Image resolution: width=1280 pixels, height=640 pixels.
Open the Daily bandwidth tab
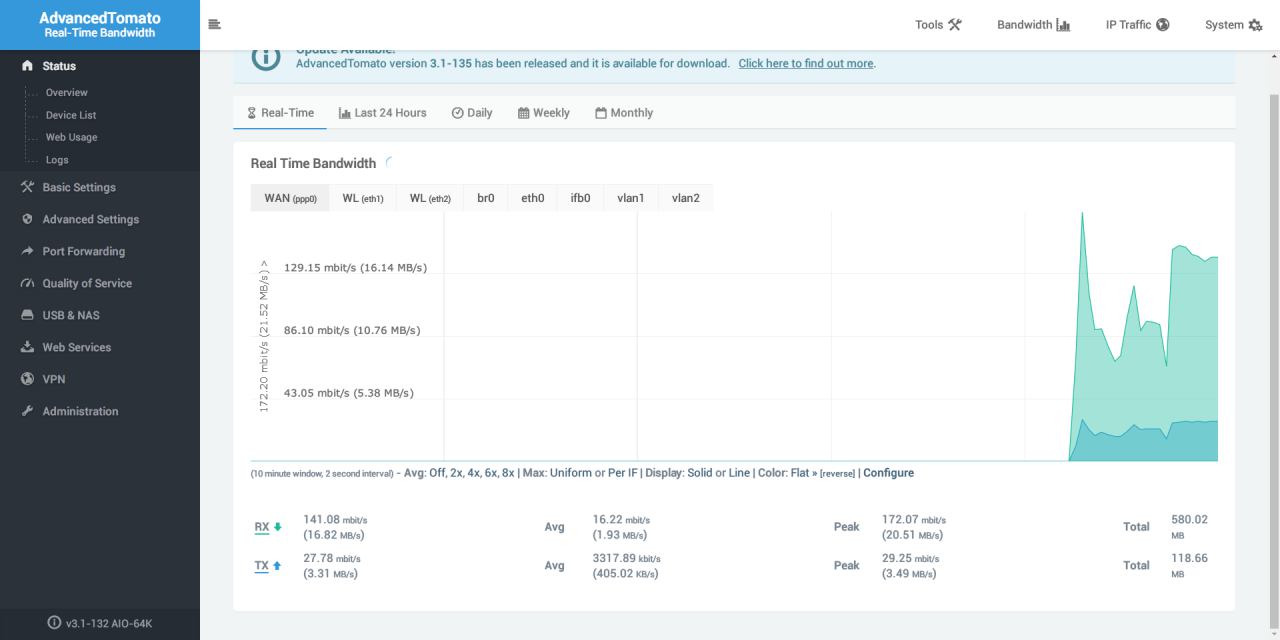click(472, 113)
